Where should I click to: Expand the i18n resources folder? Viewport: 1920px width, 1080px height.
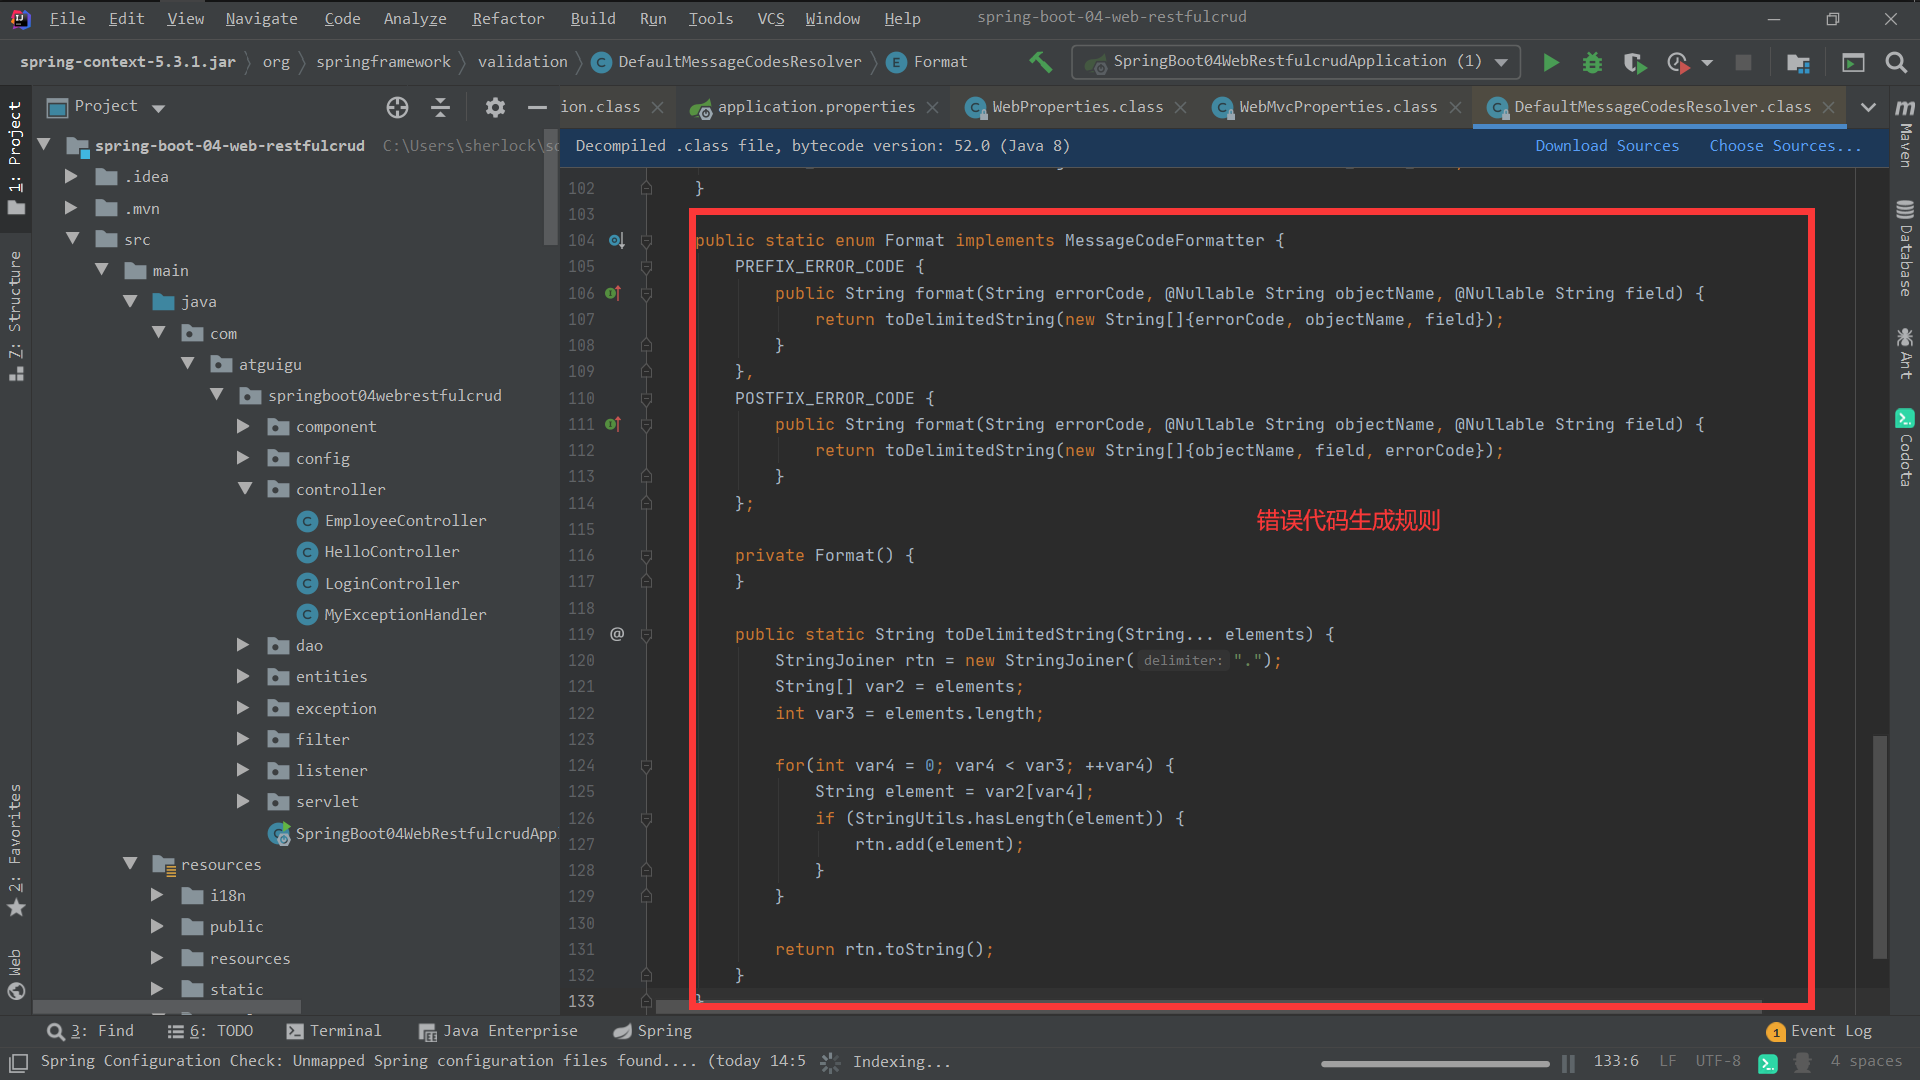point(157,895)
